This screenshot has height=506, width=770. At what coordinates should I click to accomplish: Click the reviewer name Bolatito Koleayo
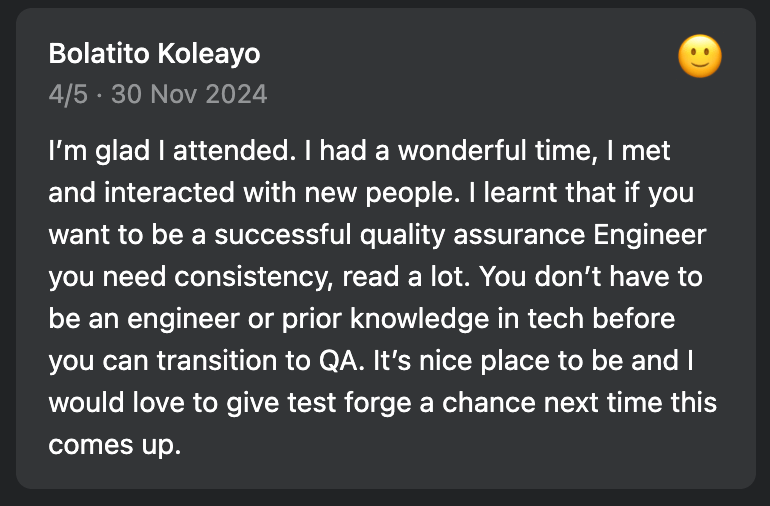click(153, 54)
